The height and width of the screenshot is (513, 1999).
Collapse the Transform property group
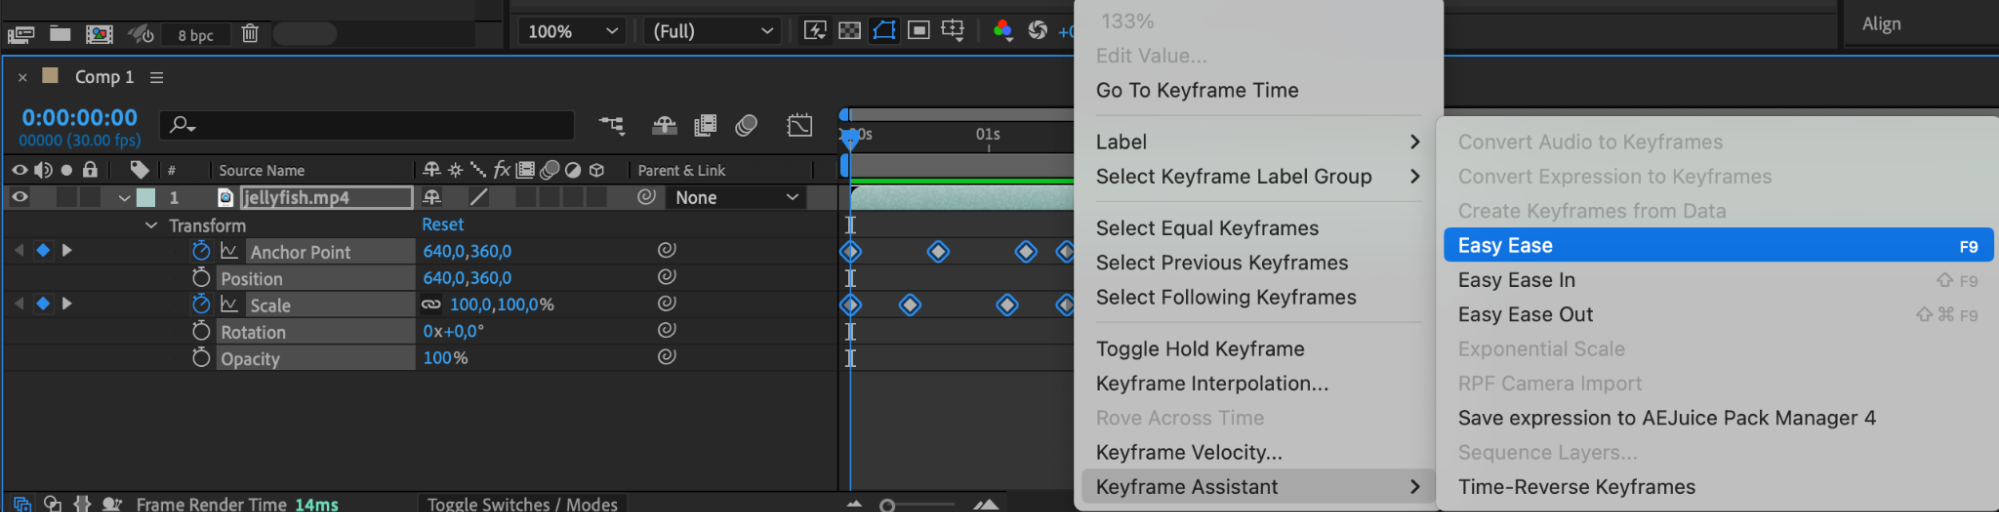[151, 226]
